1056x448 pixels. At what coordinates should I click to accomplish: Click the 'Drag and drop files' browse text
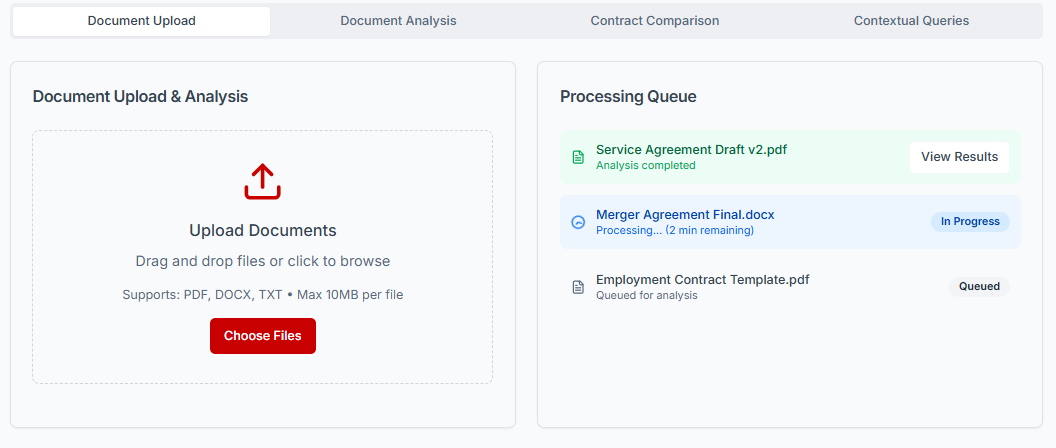tap(262, 262)
